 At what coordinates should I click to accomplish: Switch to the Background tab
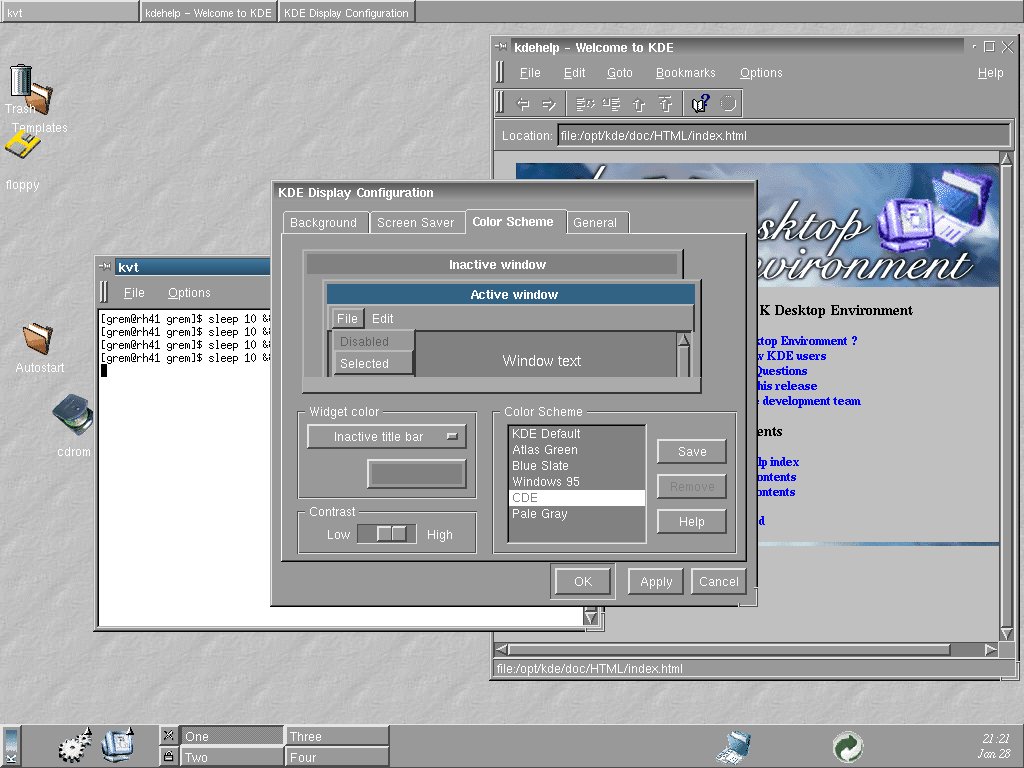coord(323,223)
